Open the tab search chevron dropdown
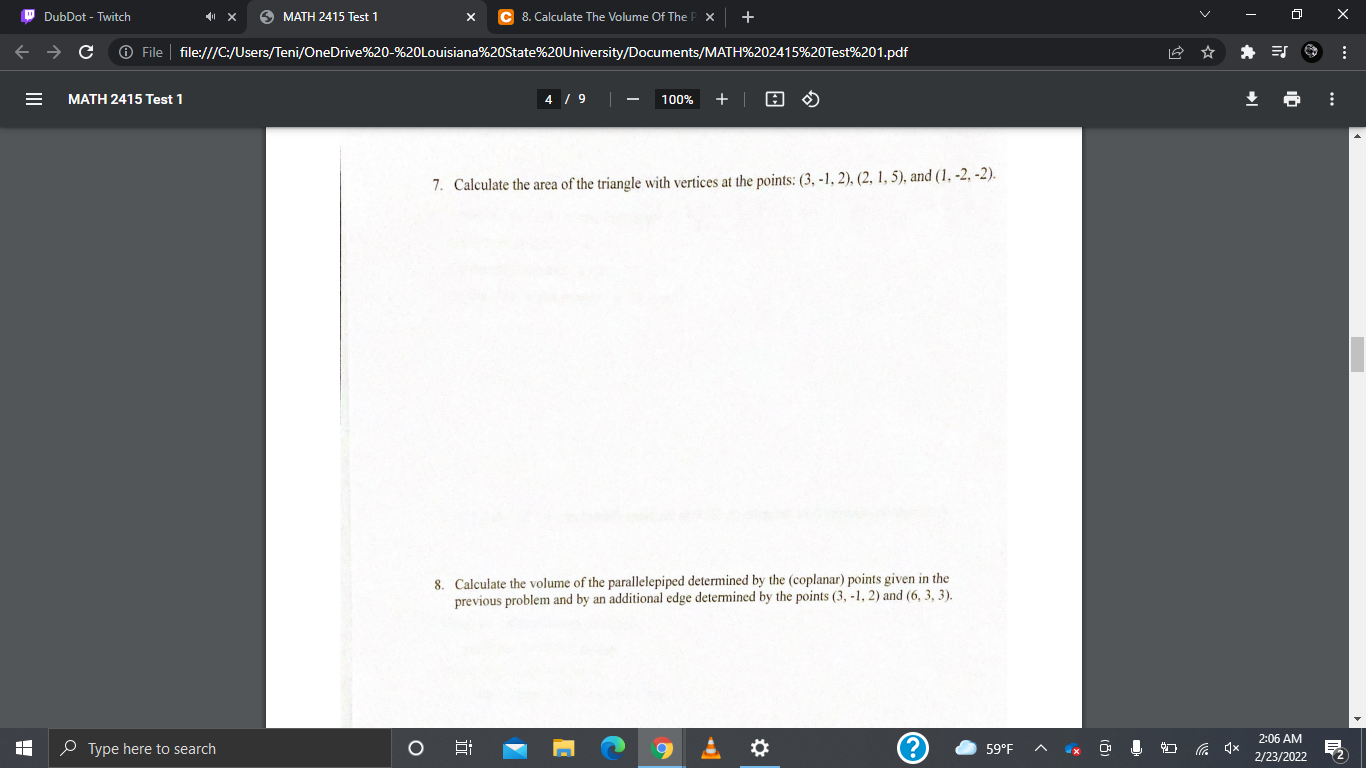This screenshot has height=768, width=1366. point(1204,16)
